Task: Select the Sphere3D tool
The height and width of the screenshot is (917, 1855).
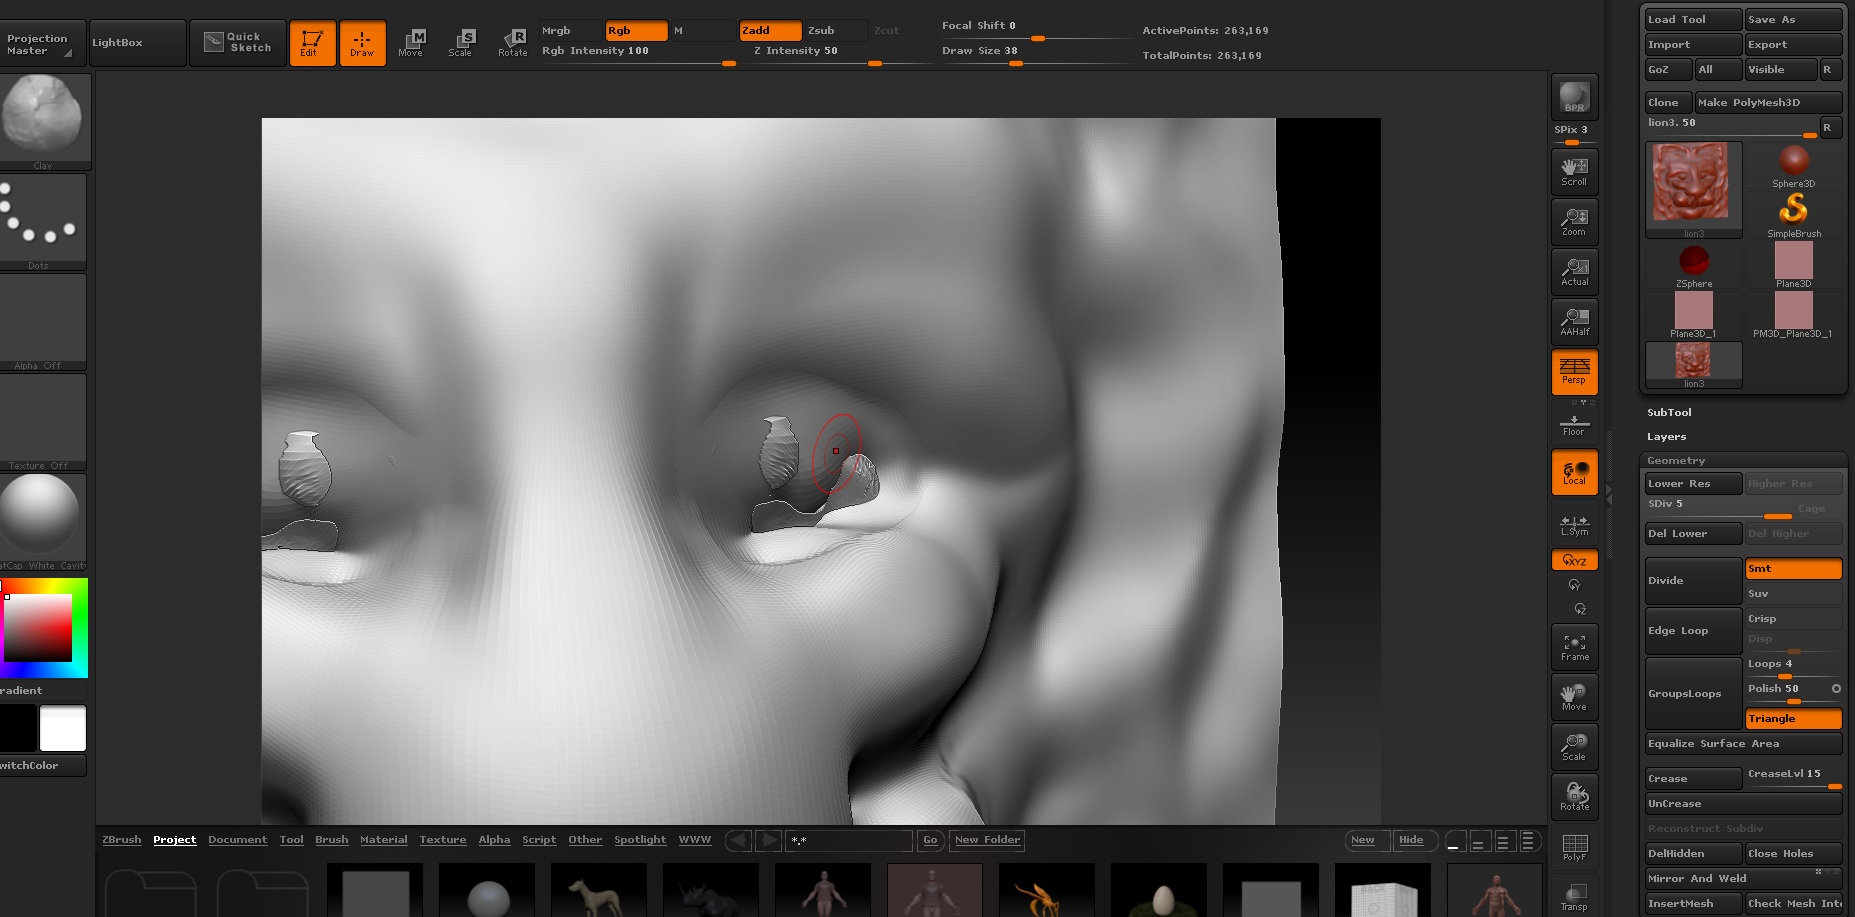Action: (x=1794, y=165)
